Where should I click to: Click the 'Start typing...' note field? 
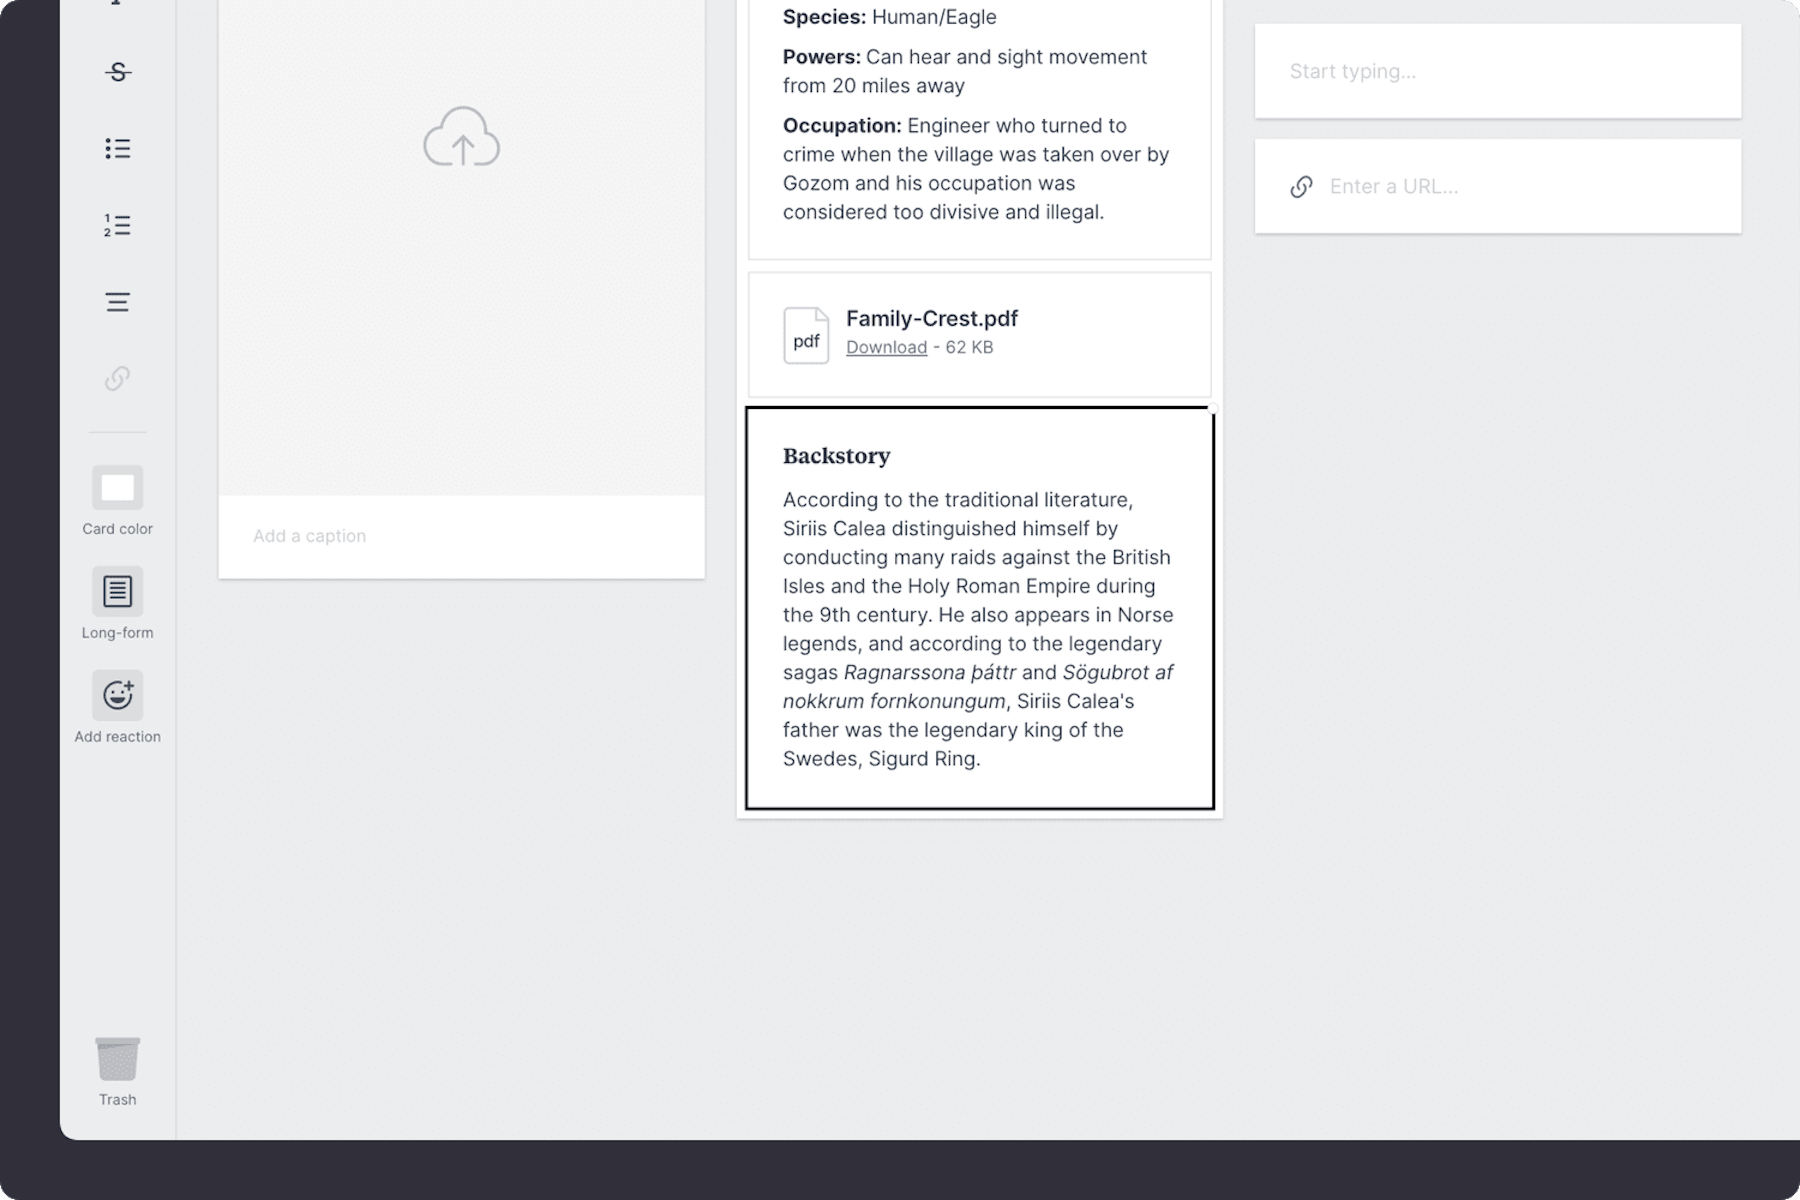(1450, 71)
